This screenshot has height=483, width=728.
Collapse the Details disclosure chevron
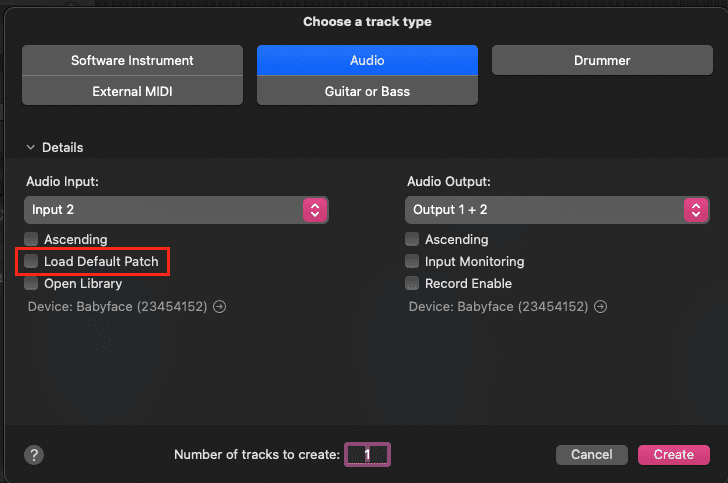click(31, 148)
